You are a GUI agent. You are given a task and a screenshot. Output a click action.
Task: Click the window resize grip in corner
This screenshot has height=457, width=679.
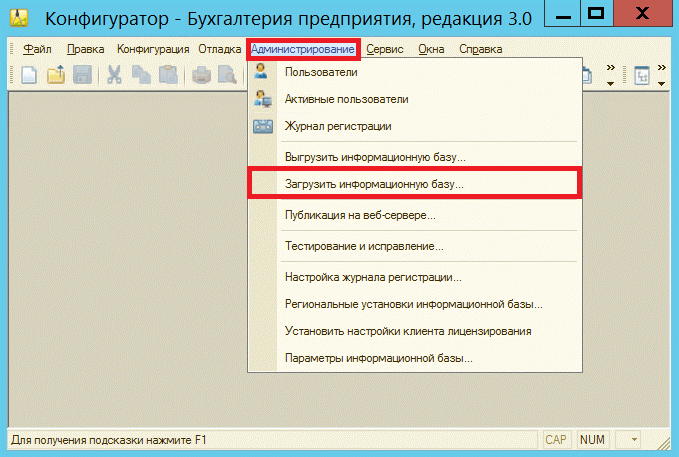point(664,444)
